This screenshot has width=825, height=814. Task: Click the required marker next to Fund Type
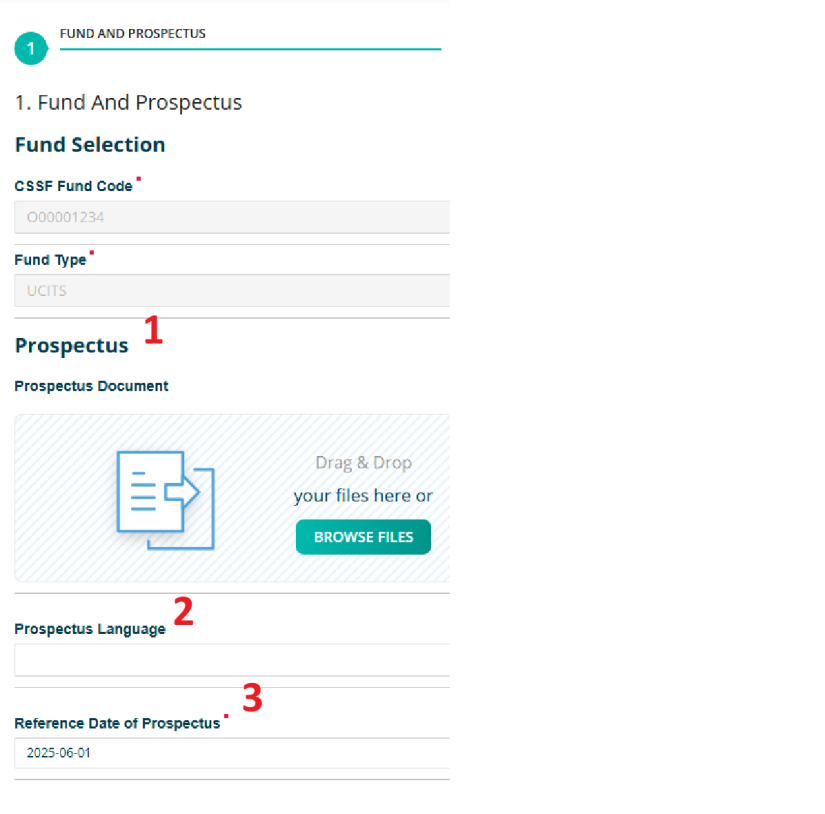(x=91, y=254)
